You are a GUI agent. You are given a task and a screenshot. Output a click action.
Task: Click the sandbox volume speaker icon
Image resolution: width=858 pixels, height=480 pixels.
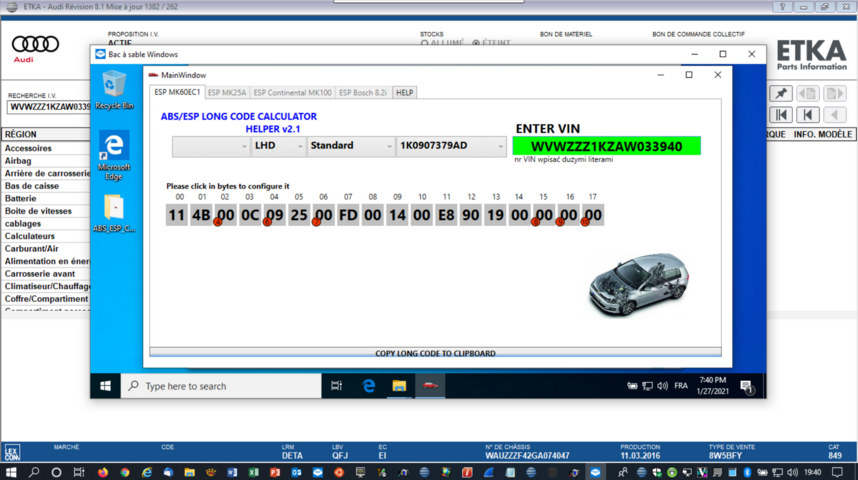point(663,386)
